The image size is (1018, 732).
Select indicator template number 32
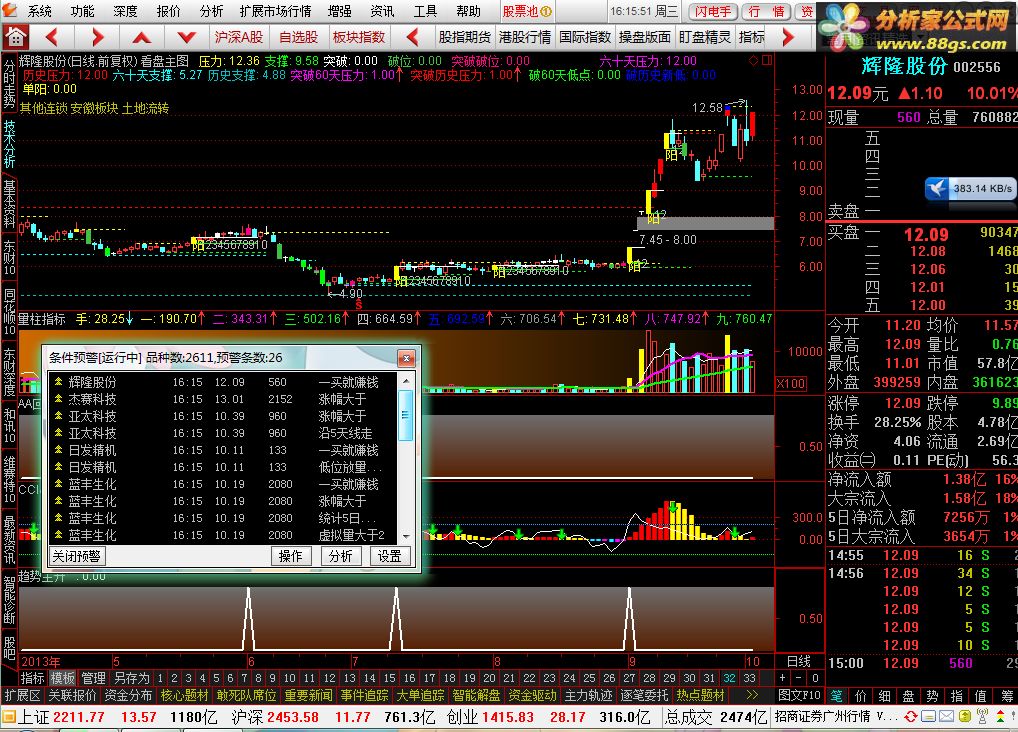pyautogui.click(x=730, y=678)
